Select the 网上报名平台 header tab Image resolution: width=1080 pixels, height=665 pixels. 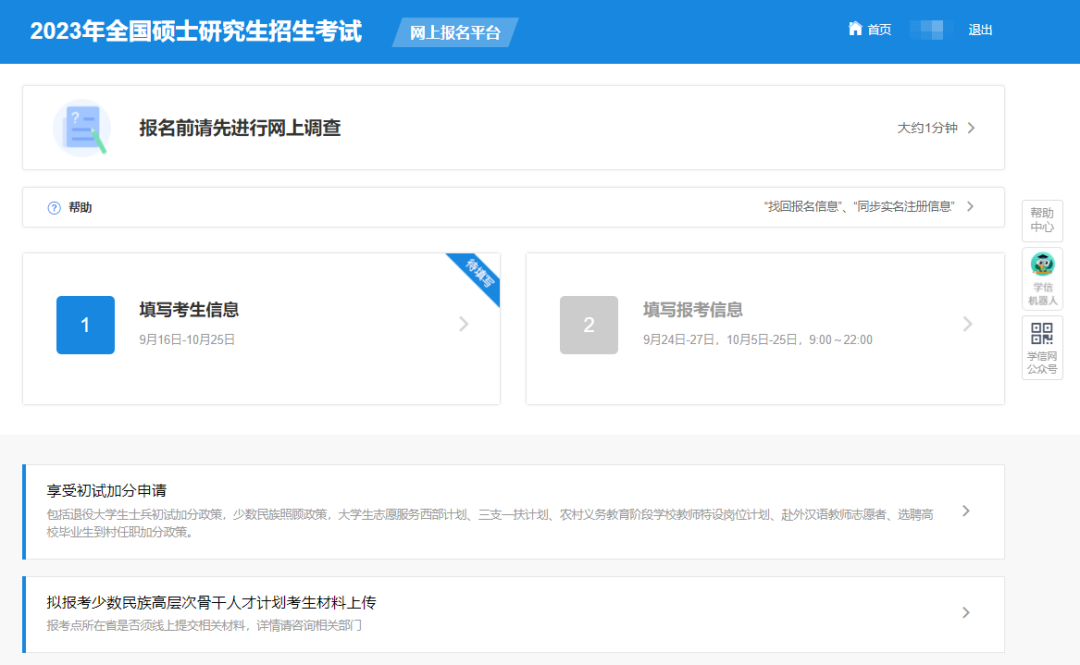(x=455, y=32)
